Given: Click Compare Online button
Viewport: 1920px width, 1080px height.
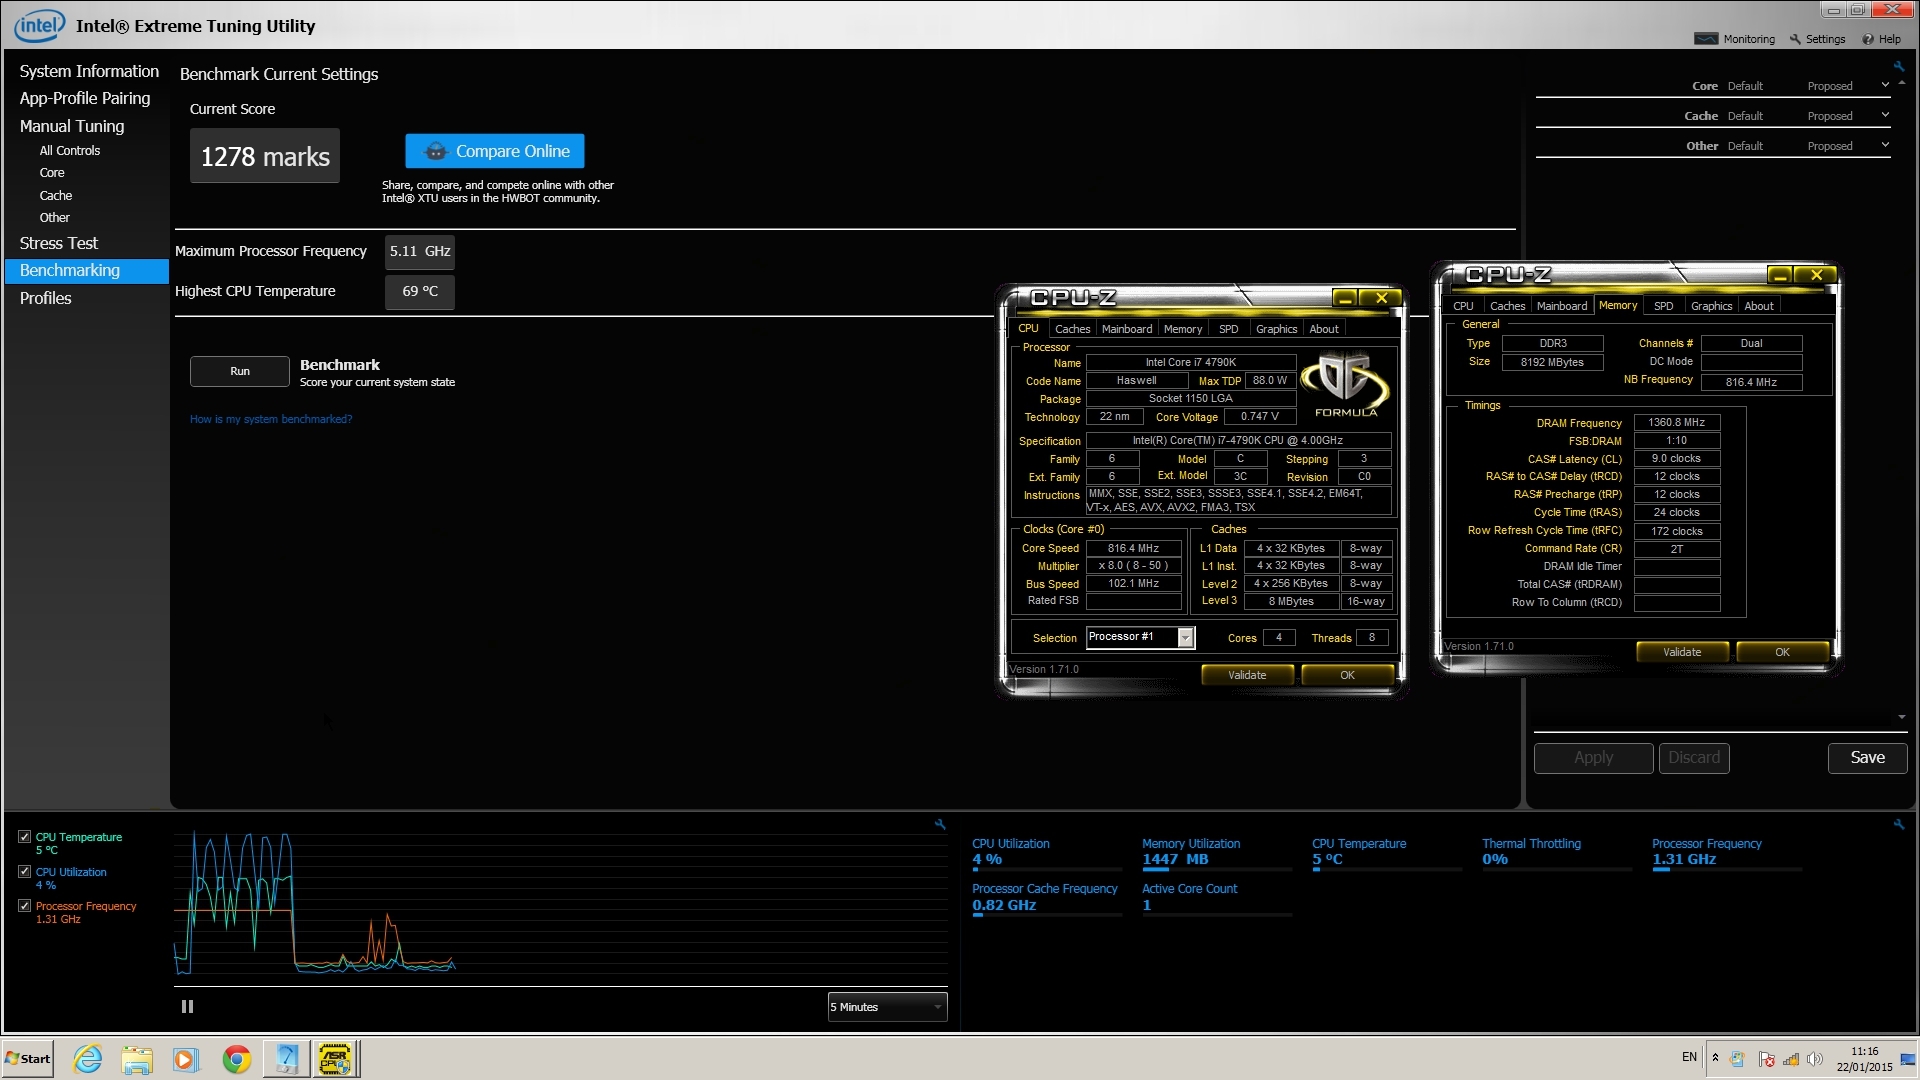Looking at the screenshot, I should click(495, 151).
